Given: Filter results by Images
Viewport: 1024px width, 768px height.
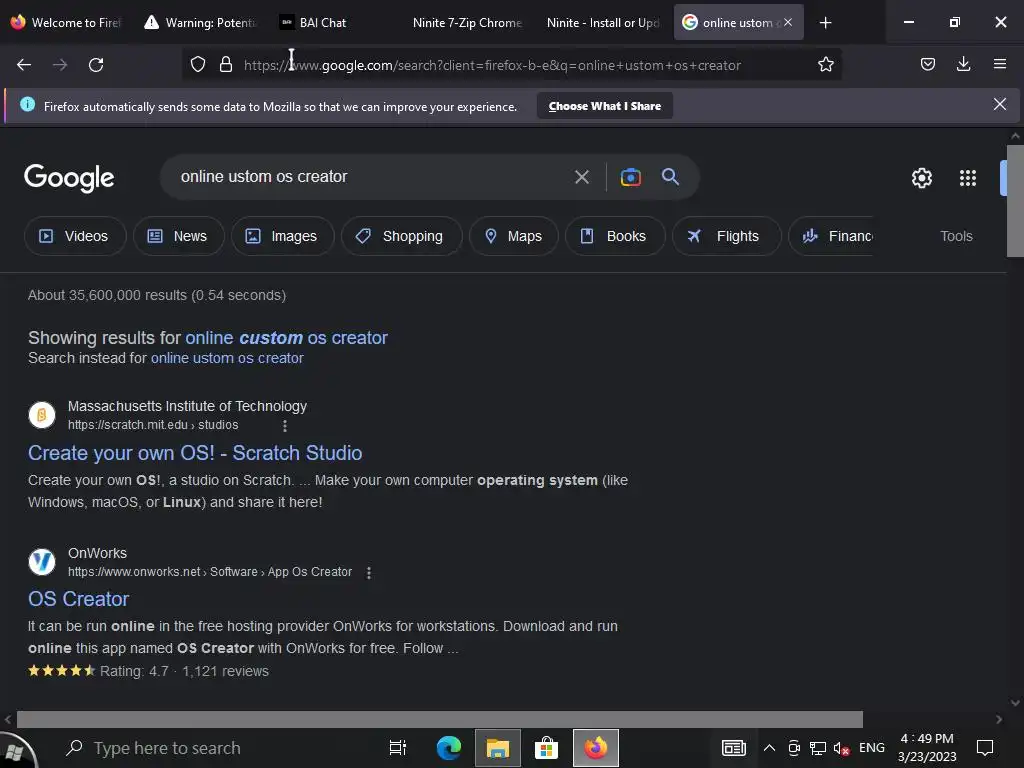Looking at the screenshot, I should 282,236.
